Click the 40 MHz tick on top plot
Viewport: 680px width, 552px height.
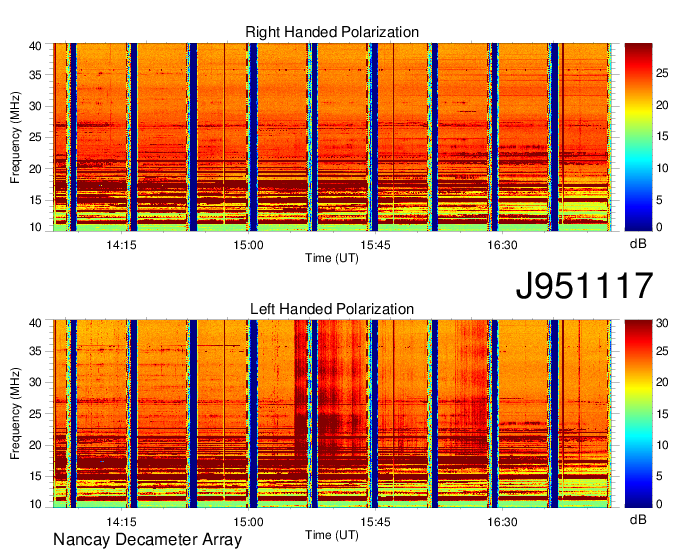[x=35, y=46]
